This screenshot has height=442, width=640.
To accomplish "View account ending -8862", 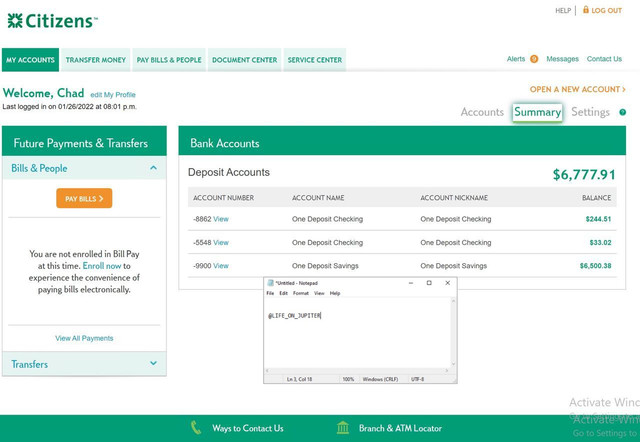I will [x=221, y=219].
